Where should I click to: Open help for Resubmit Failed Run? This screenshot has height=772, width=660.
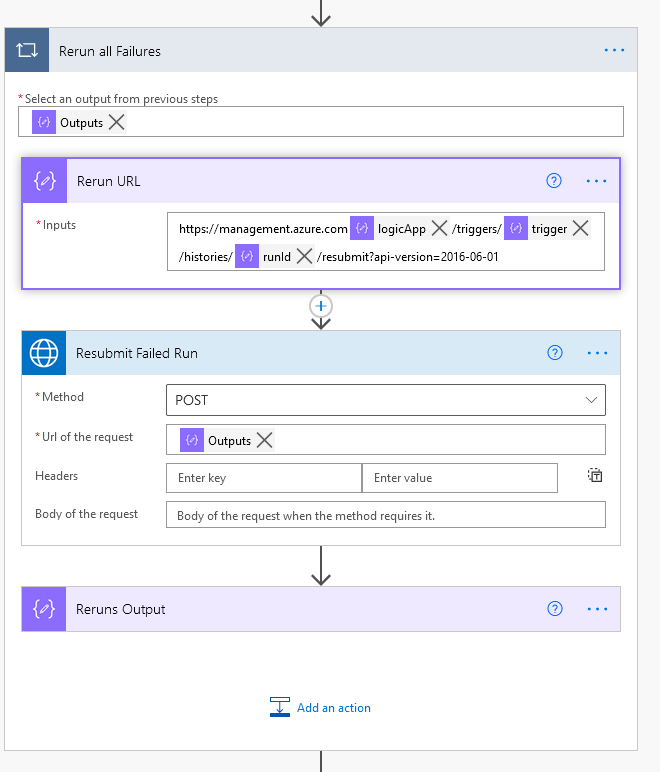pyautogui.click(x=555, y=353)
